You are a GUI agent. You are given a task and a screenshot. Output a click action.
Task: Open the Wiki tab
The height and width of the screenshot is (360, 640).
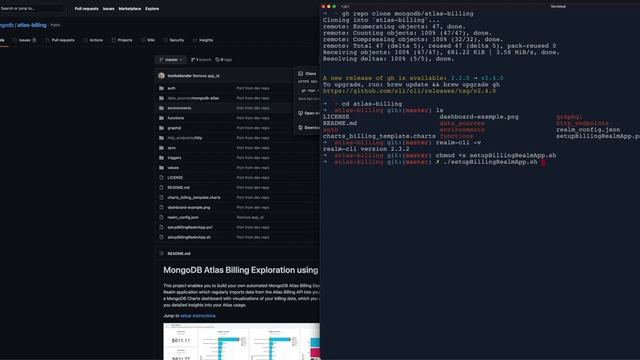148,40
